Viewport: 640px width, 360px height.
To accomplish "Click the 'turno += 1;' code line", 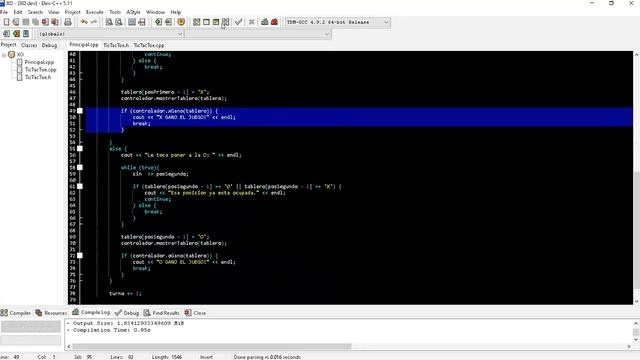I will [x=125, y=293].
